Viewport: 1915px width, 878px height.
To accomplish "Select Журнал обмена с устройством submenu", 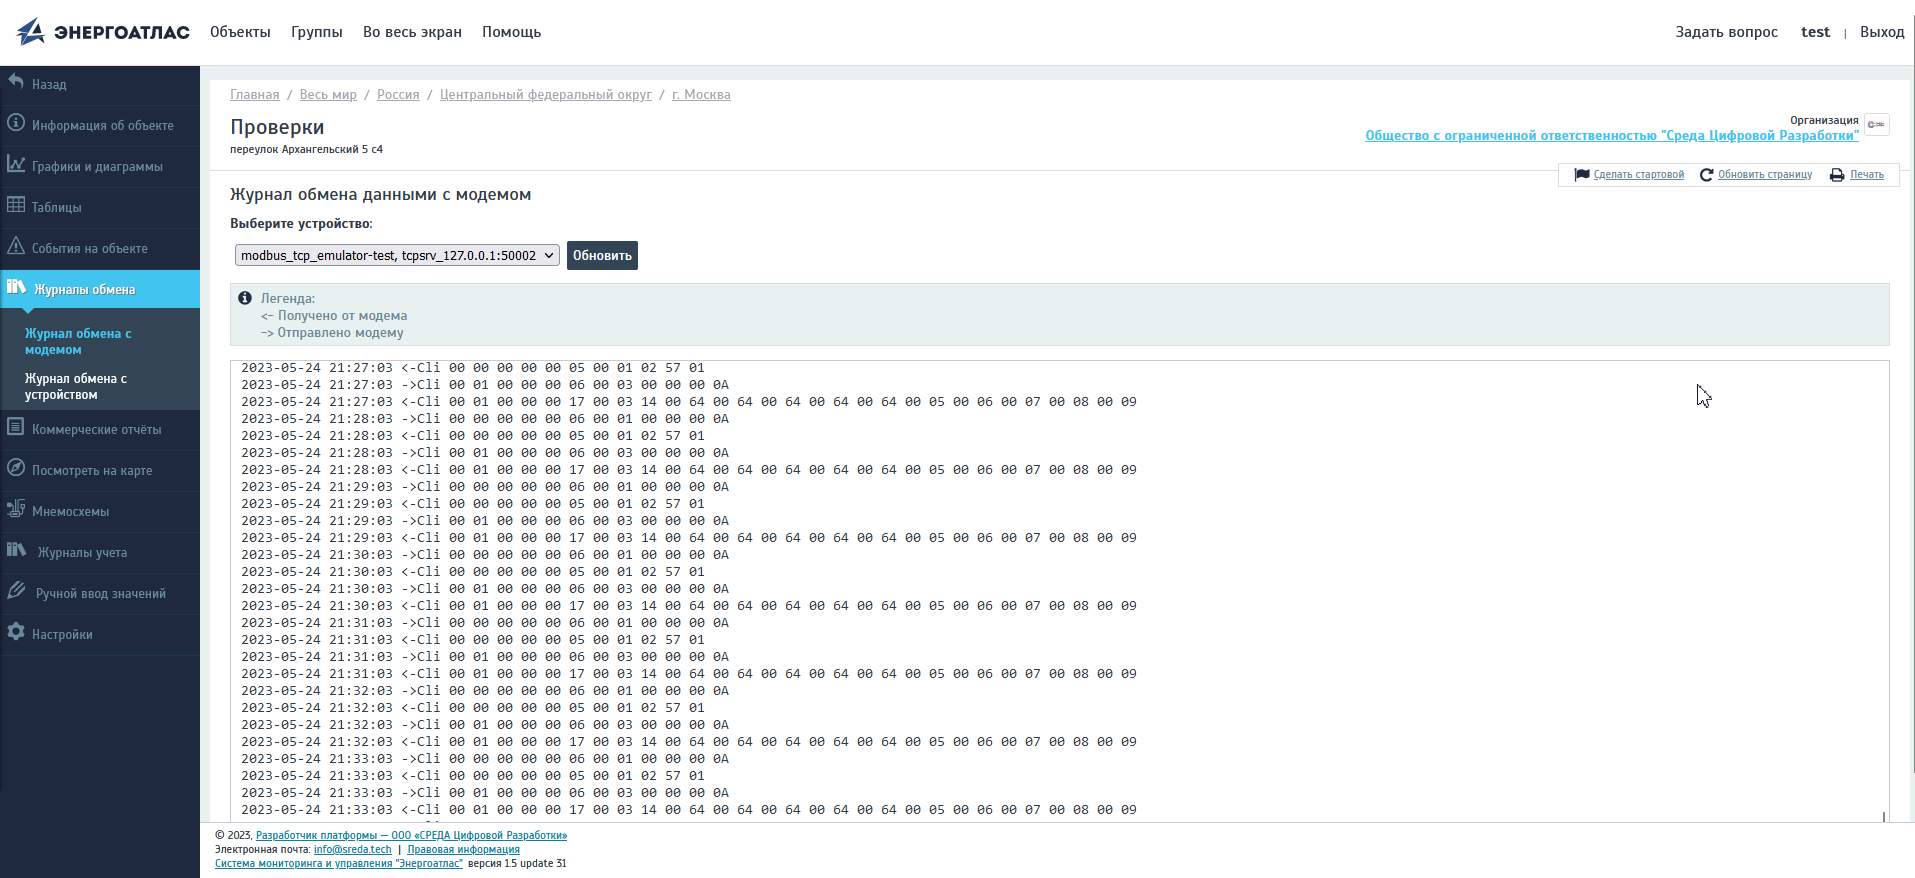I will [76, 387].
